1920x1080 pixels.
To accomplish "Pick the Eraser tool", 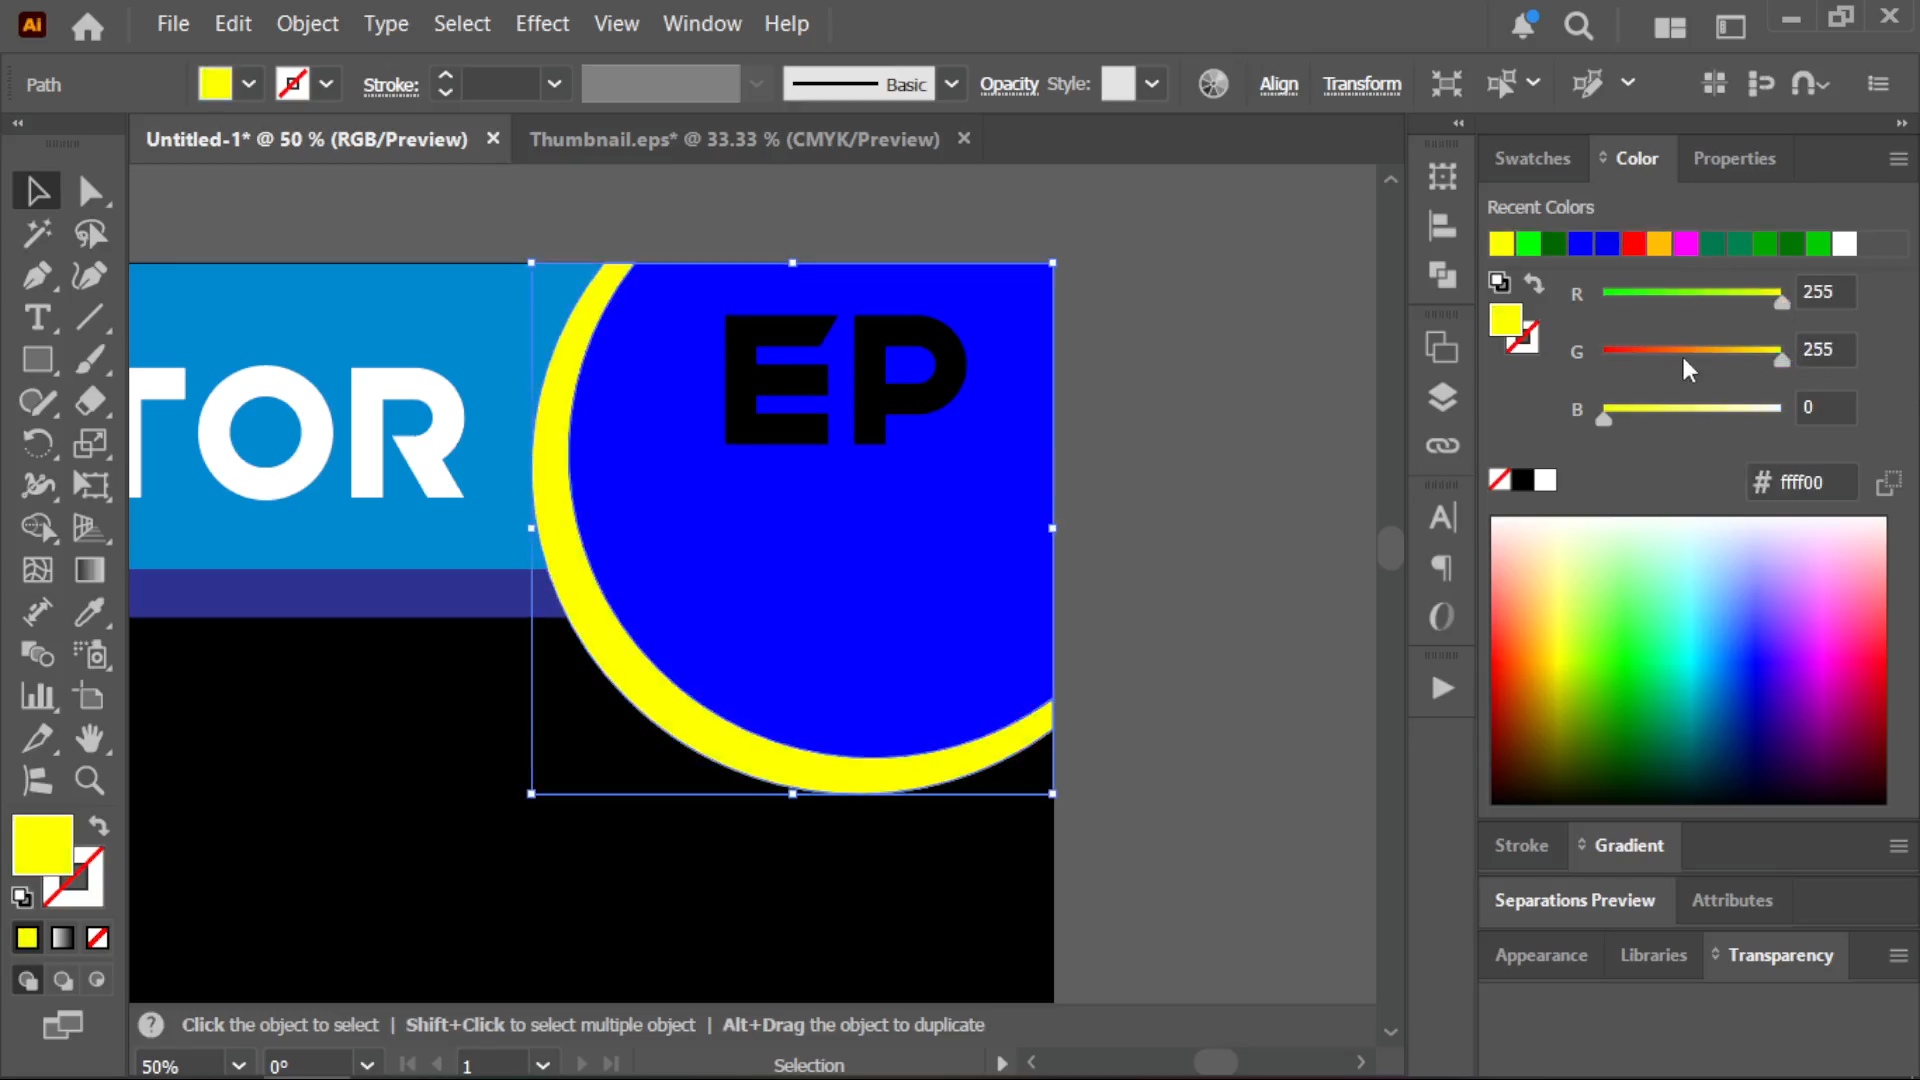I will 90,402.
